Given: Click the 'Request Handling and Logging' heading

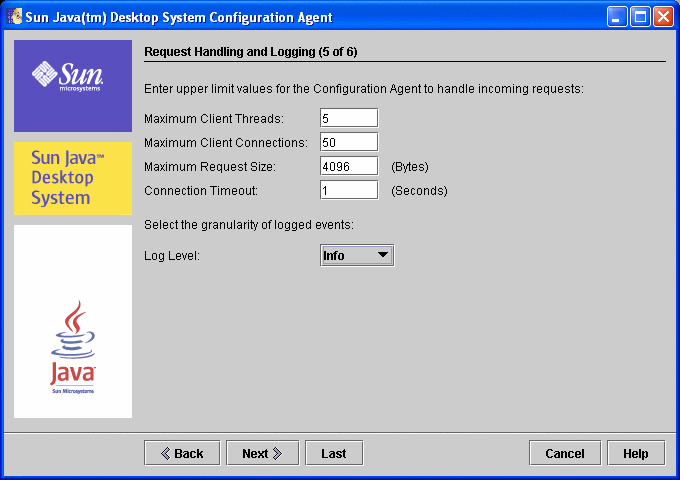Looking at the screenshot, I should (x=251, y=52).
